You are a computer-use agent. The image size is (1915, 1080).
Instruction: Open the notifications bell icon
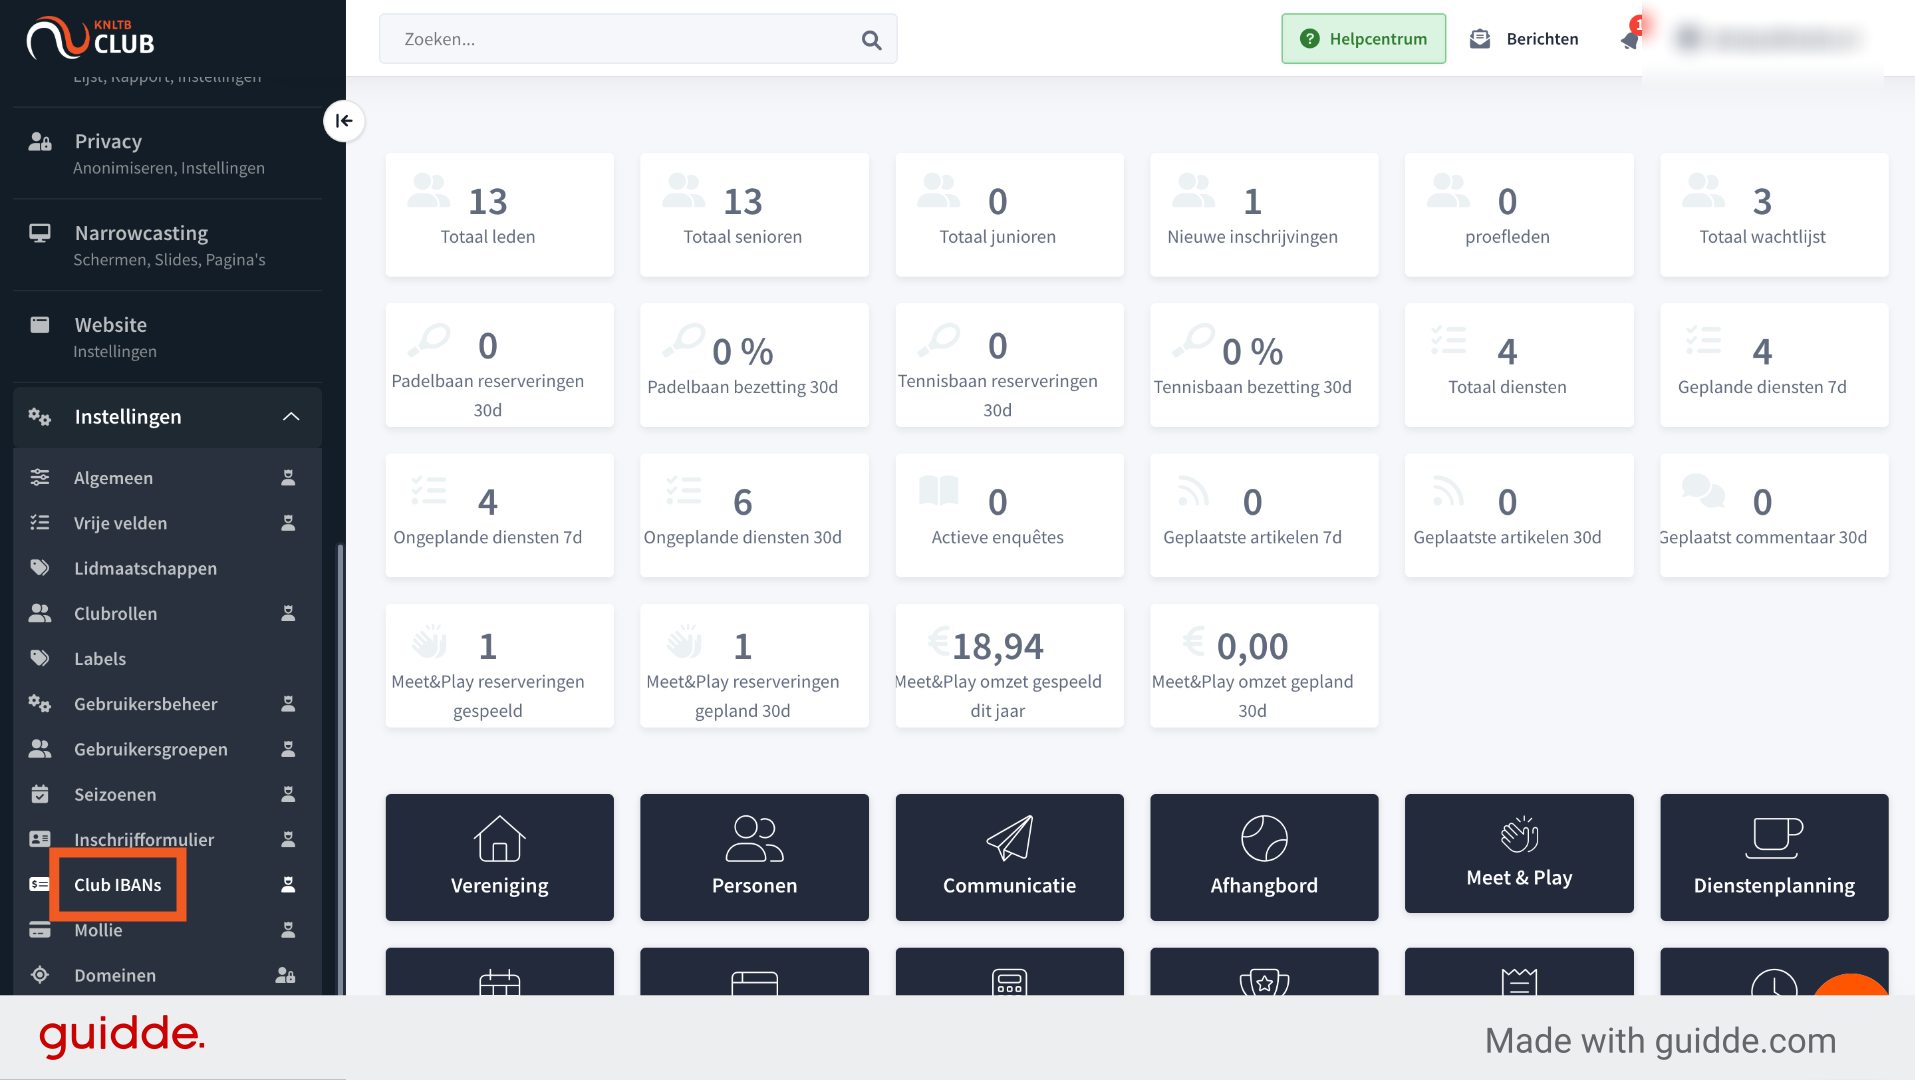[1630, 39]
